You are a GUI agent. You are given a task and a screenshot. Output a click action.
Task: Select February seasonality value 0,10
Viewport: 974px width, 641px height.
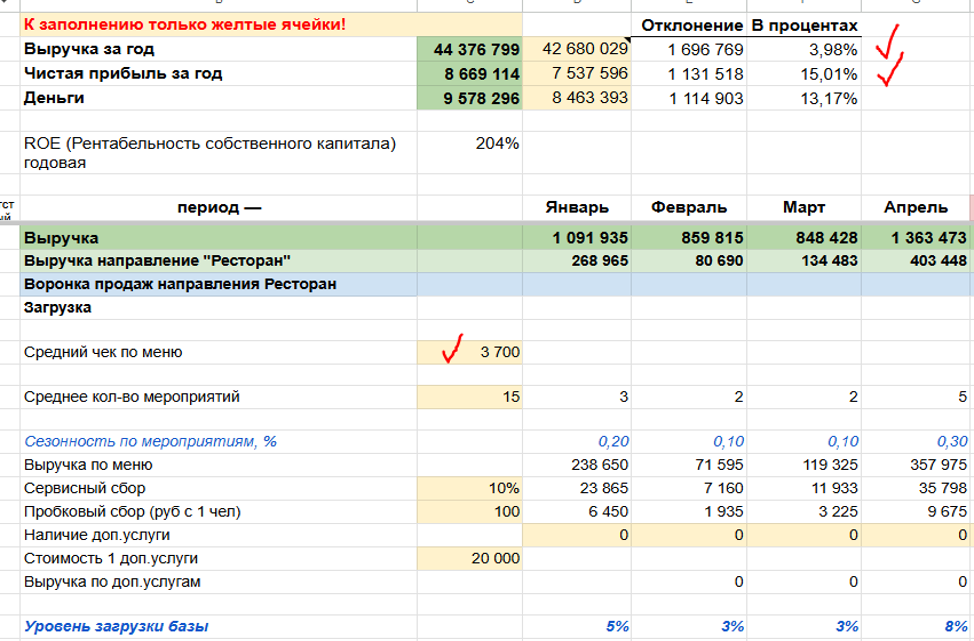(691, 441)
